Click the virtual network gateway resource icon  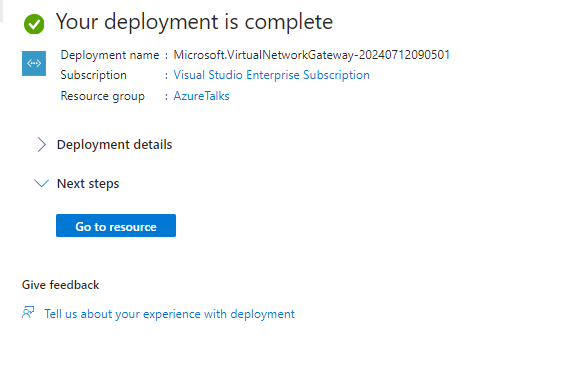tap(34, 63)
